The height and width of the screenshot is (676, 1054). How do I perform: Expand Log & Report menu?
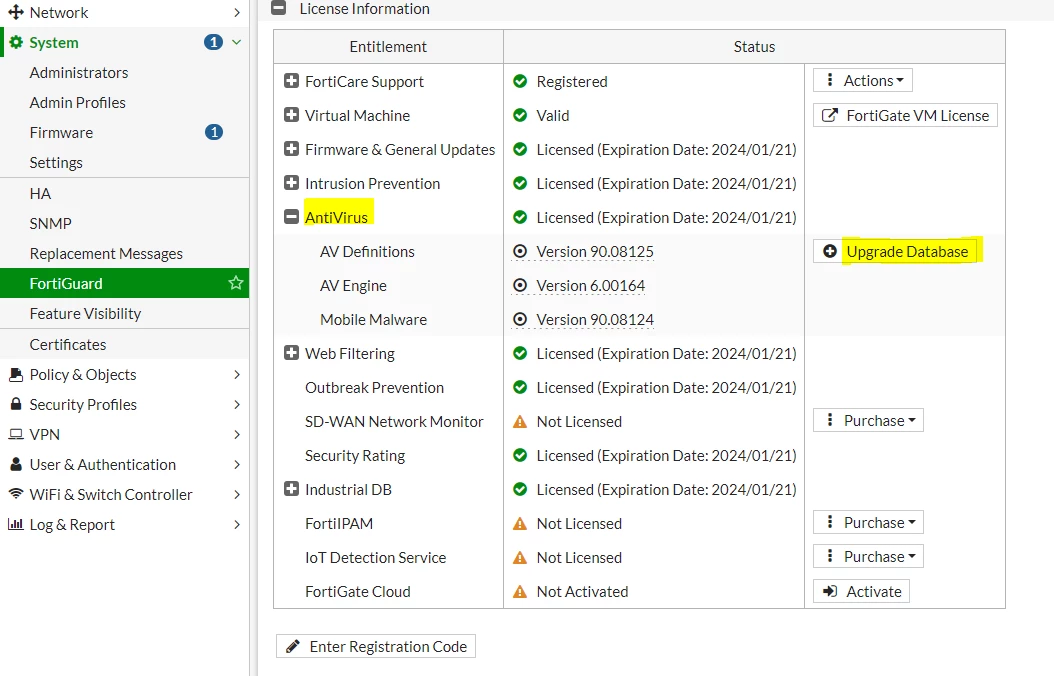point(124,524)
